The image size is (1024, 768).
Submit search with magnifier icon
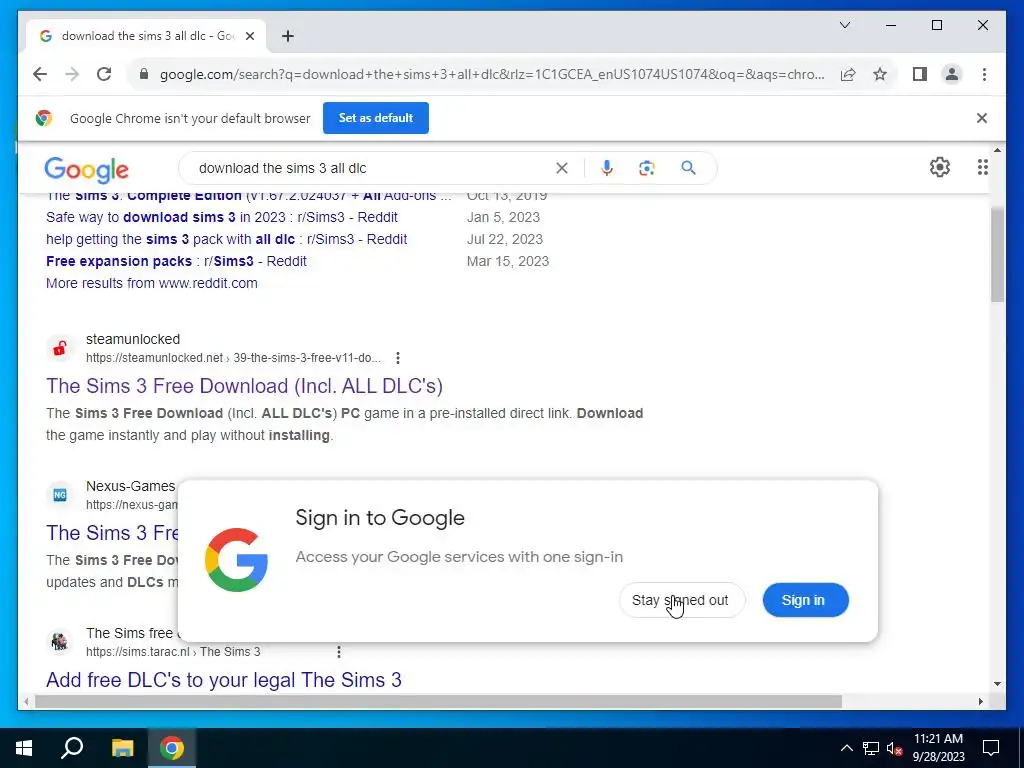[x=688, y=168]
